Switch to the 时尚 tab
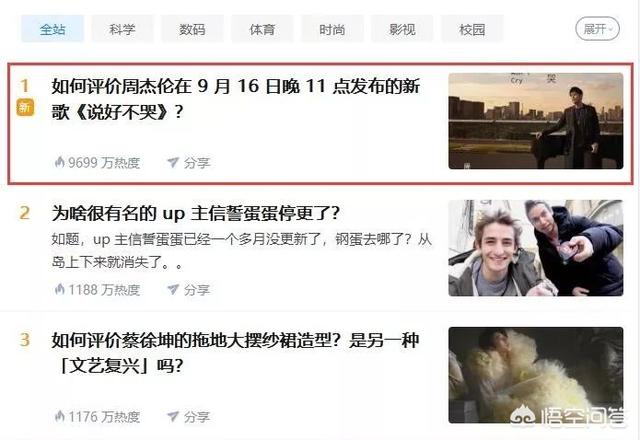Screen dimensions: 640x440 pyautogui.click(x=332, y=29)
